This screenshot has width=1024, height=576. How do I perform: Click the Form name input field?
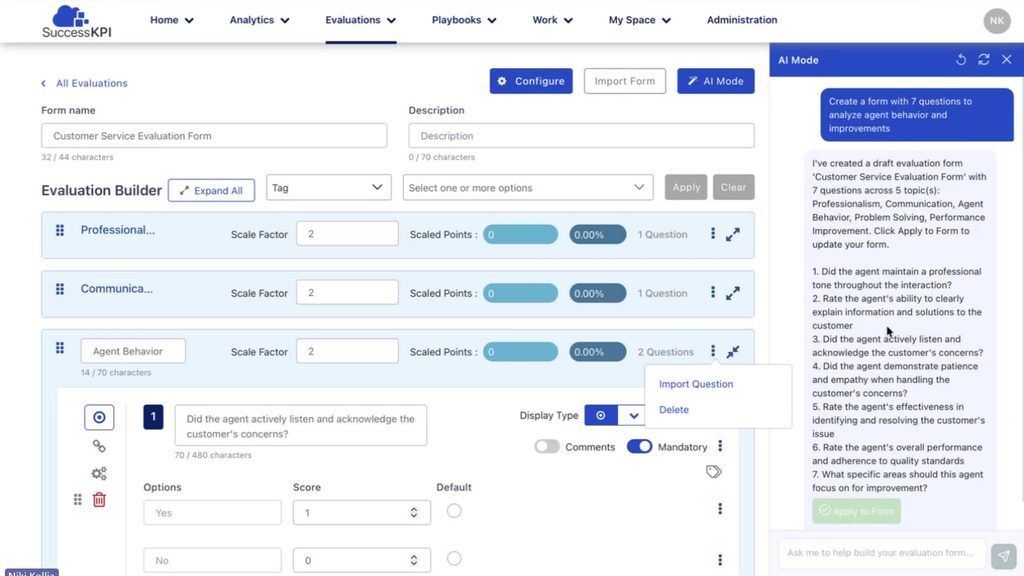[214, 136]
